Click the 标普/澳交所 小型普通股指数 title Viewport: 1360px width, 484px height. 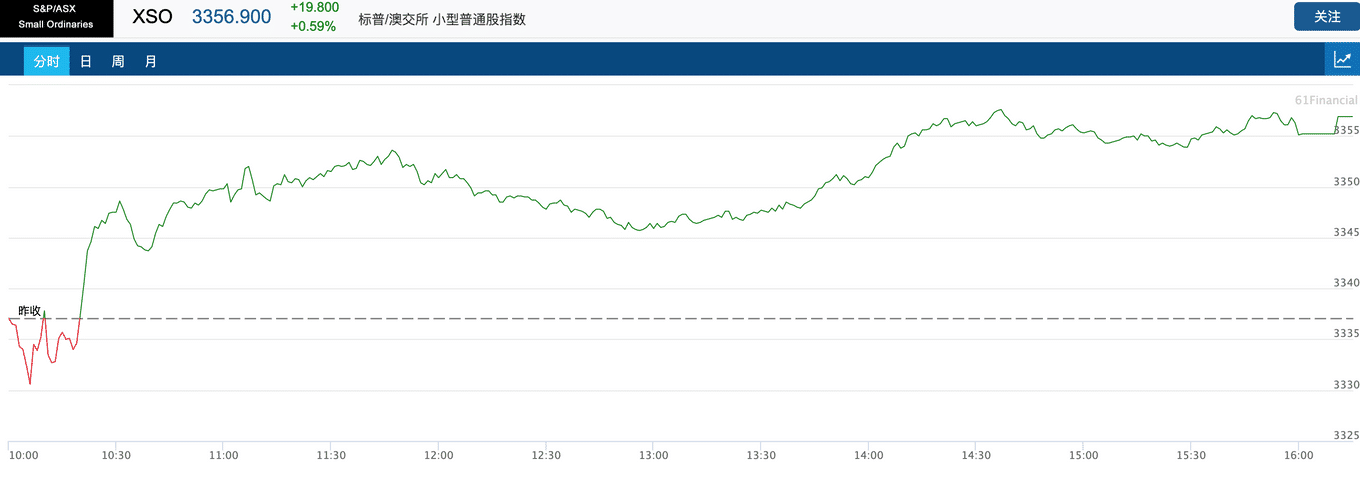tap(442, 19)
